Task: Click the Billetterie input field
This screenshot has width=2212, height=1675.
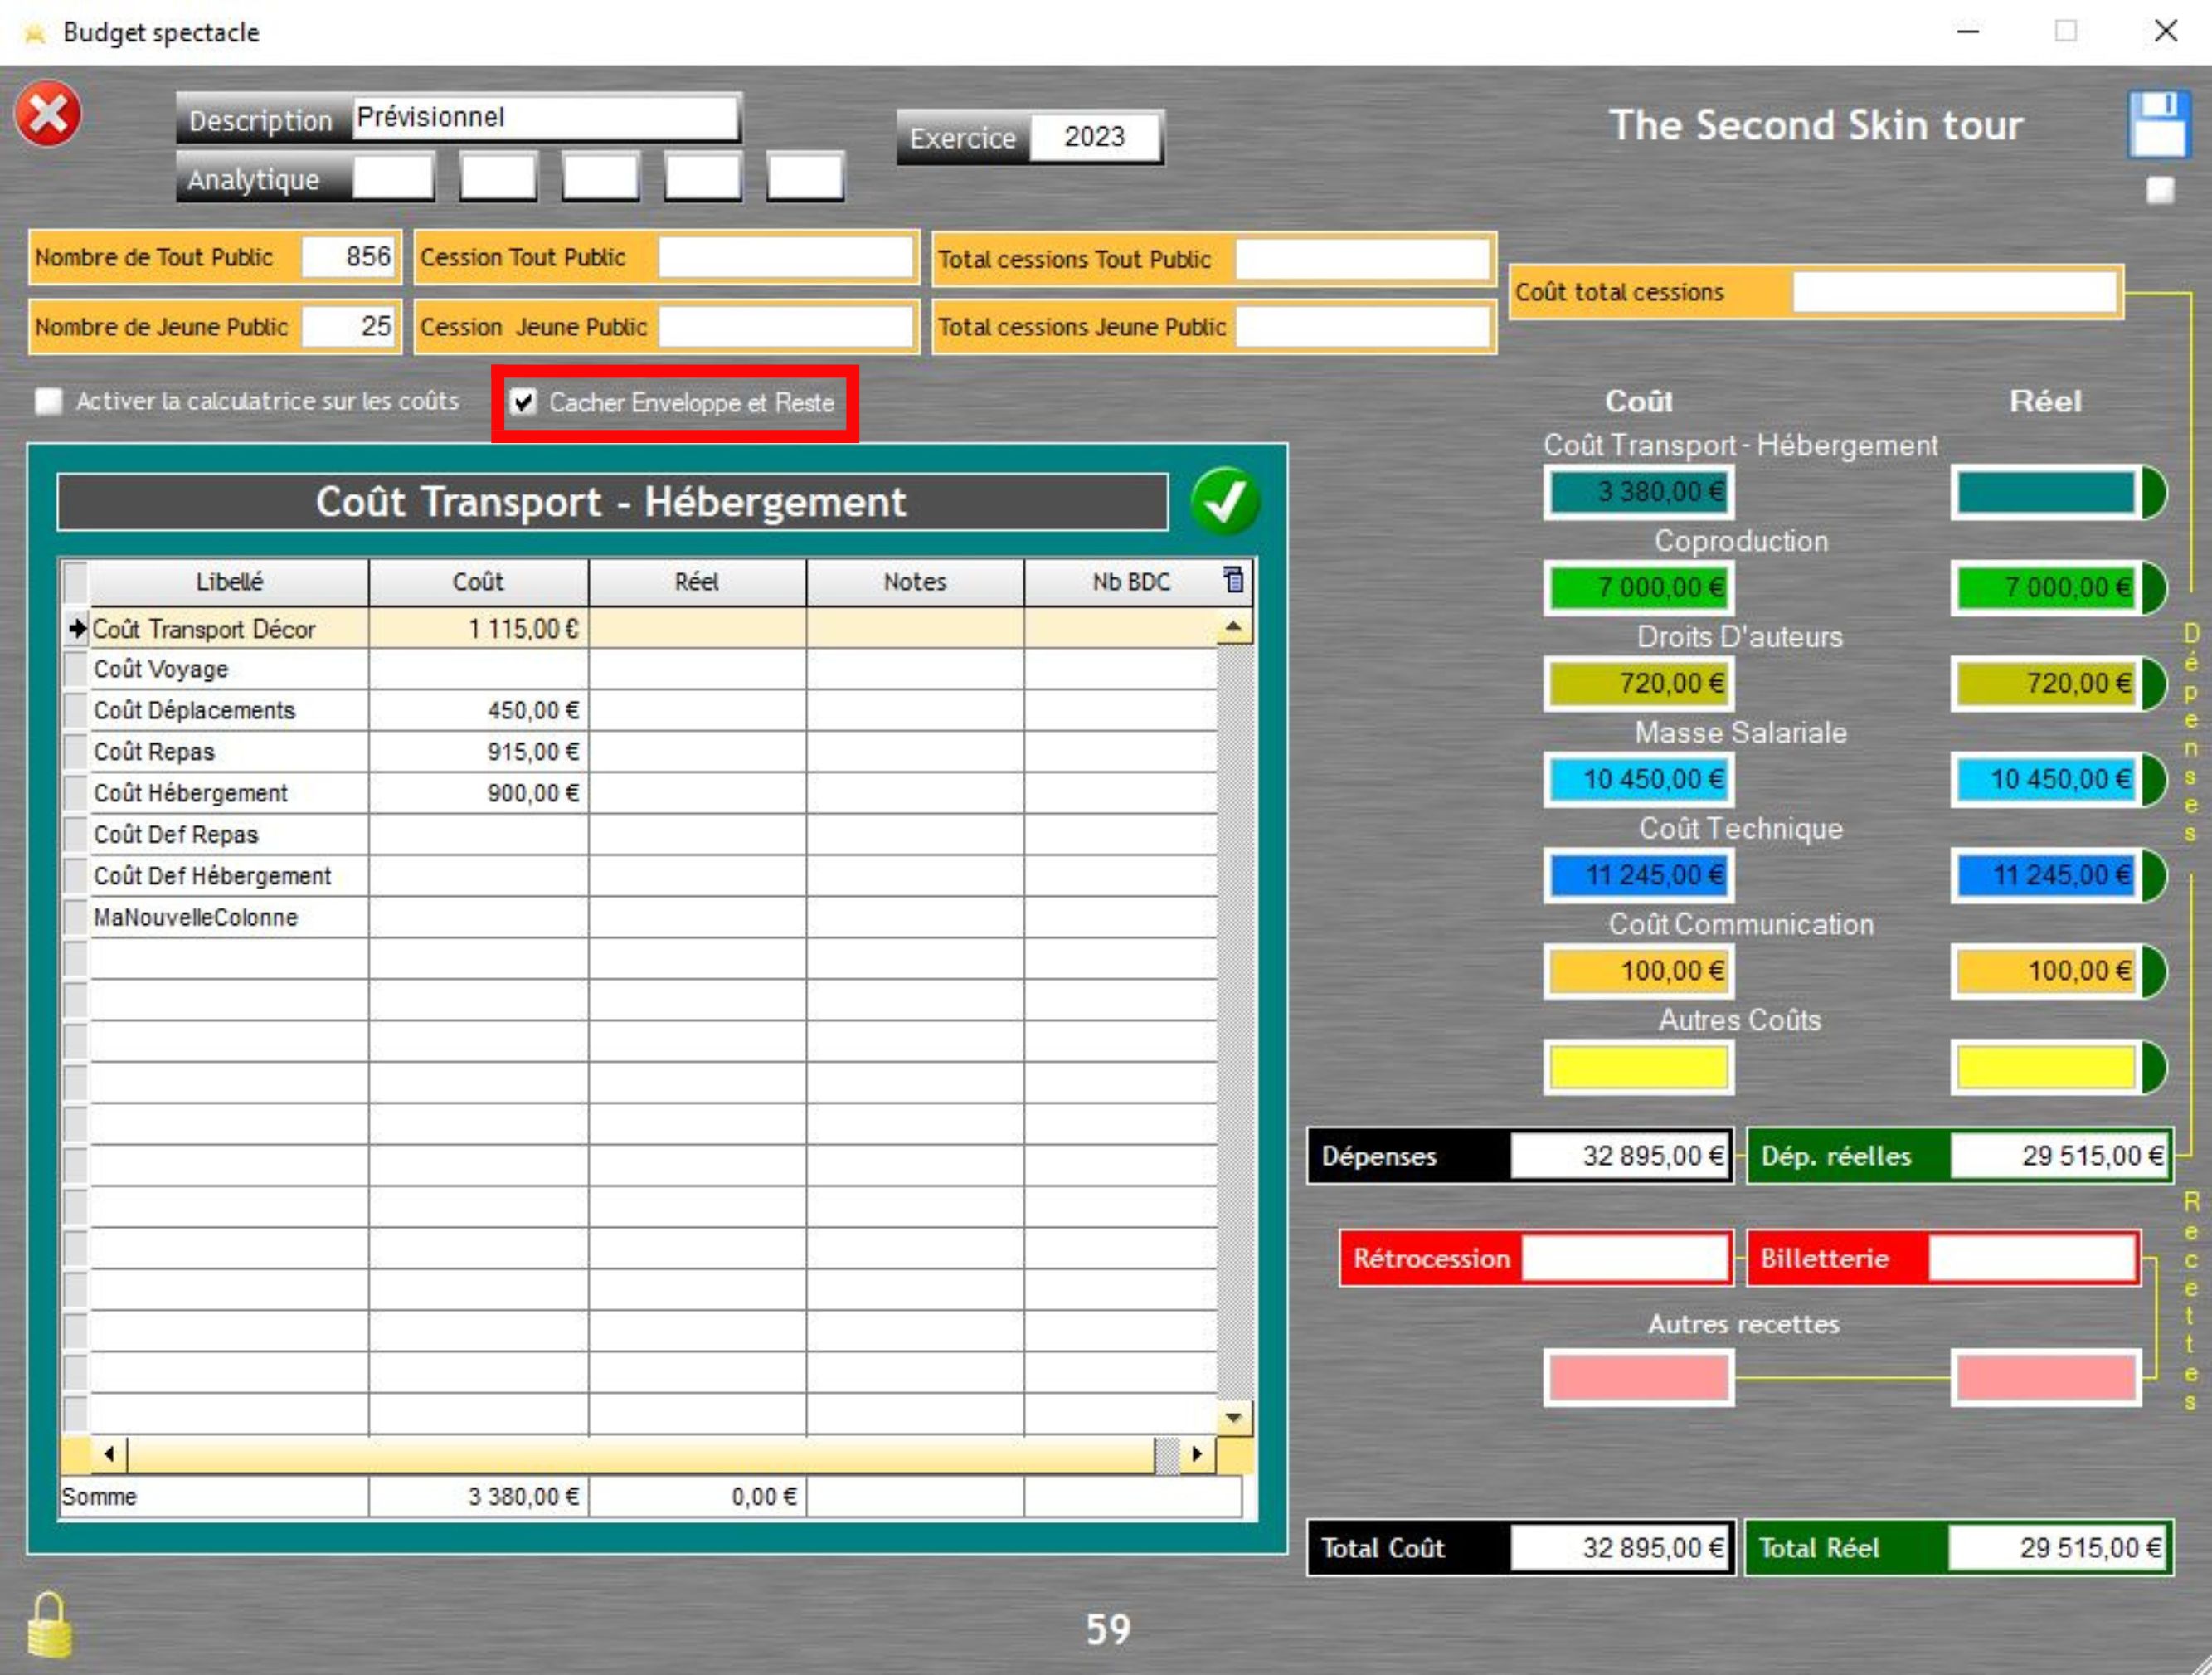Action: tap(2032, 1258)
